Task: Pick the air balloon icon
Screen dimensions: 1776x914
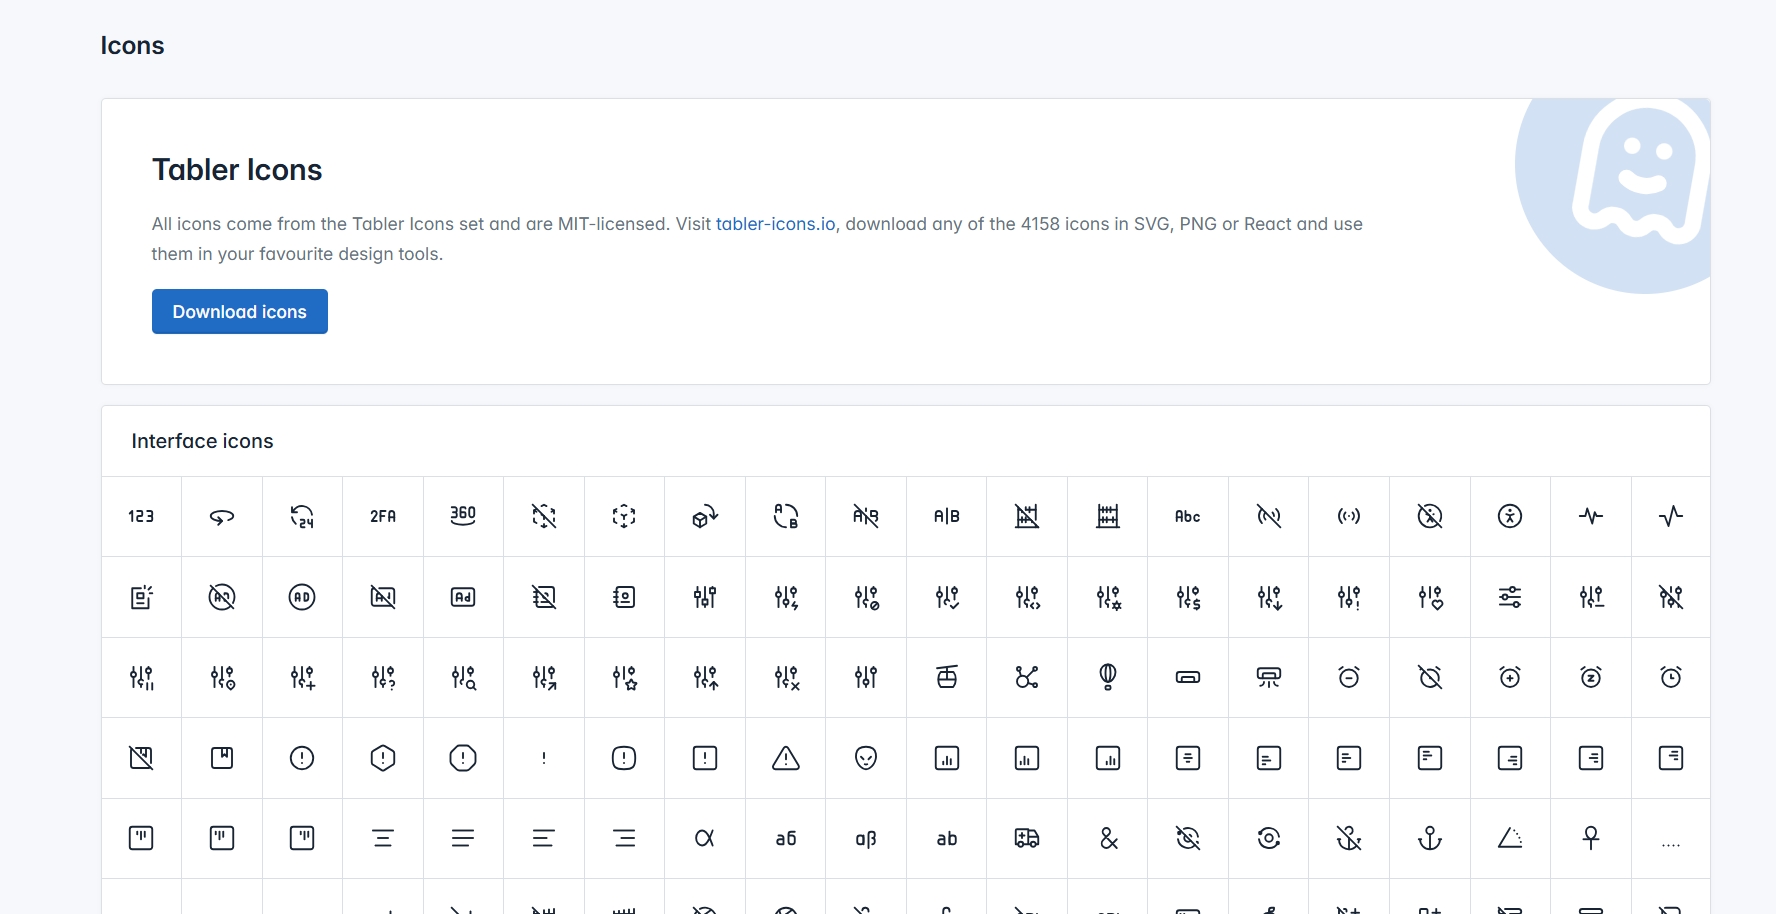Action: [1107, 677]
